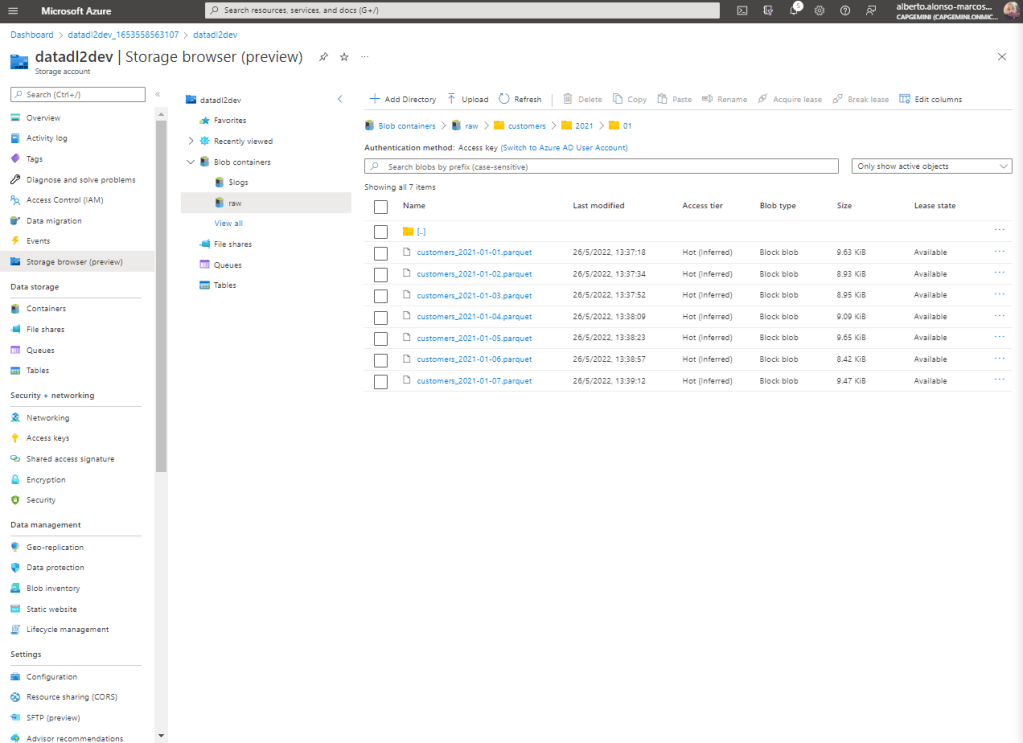Viewport: 1023px width, 743px height.
Task: Click the Upload toolbar button
Action: [x=468, y=99]
